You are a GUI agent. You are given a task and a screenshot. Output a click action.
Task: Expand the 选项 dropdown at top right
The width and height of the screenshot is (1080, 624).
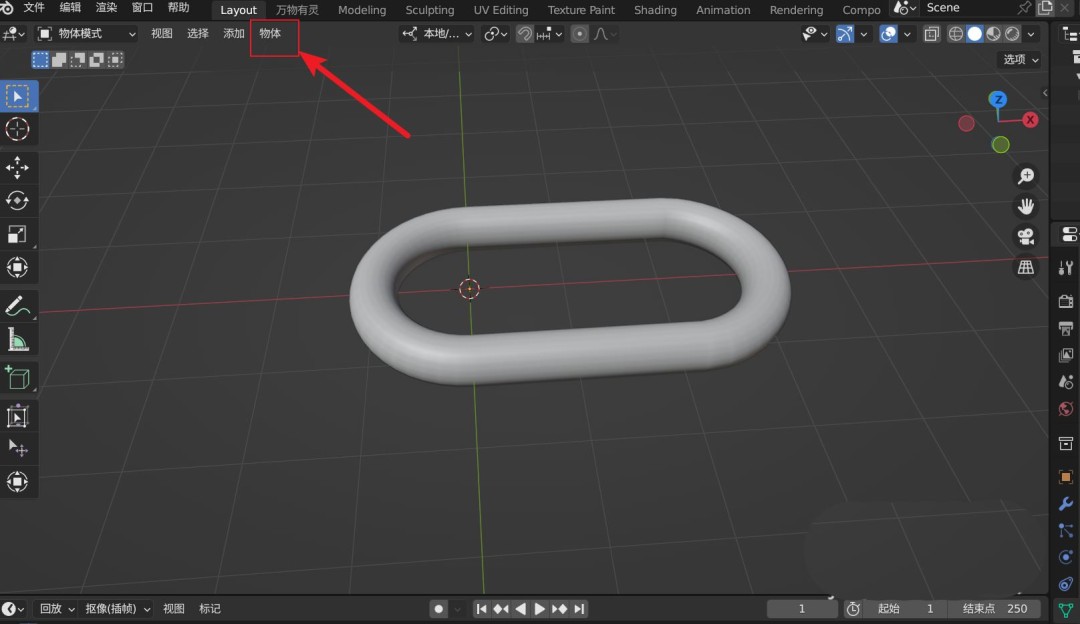(1017, 59)
